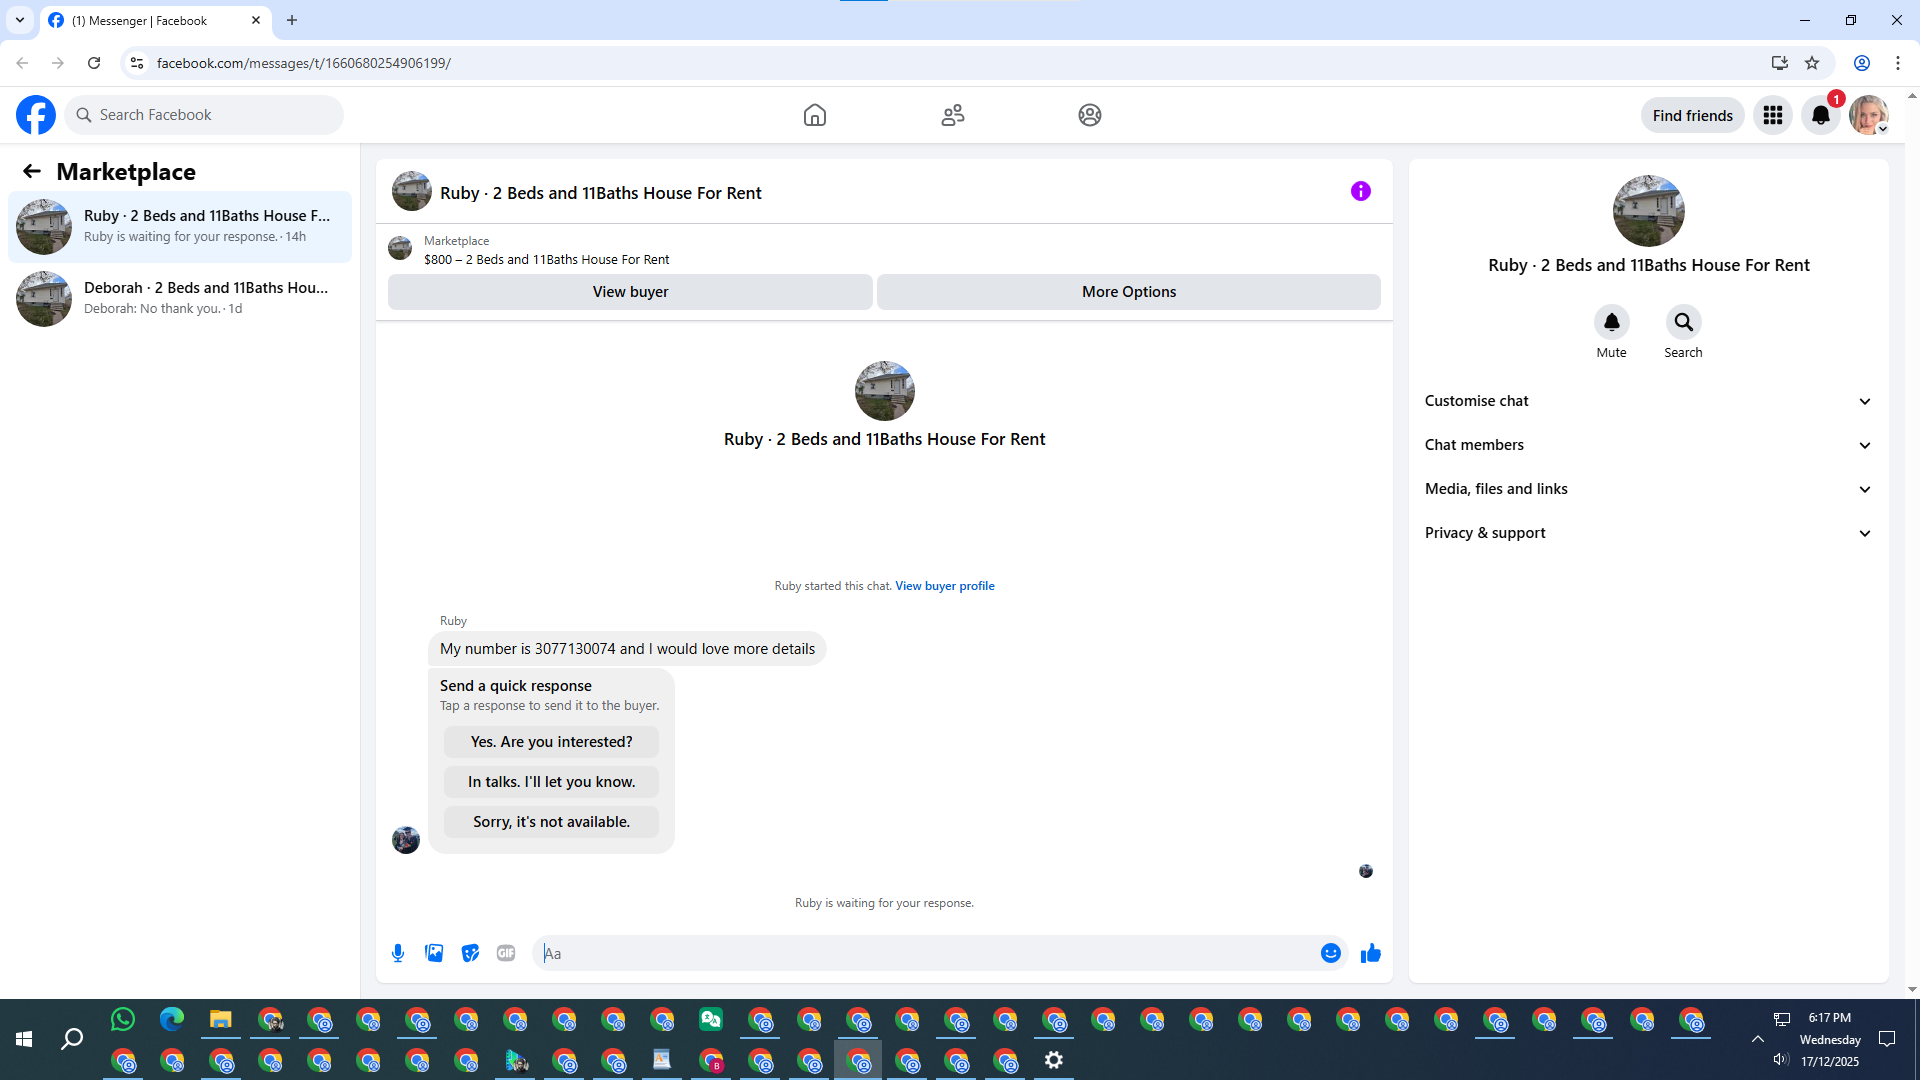
Task: Open File Explorer from the taskbar
Action: tap(221, 1020)
